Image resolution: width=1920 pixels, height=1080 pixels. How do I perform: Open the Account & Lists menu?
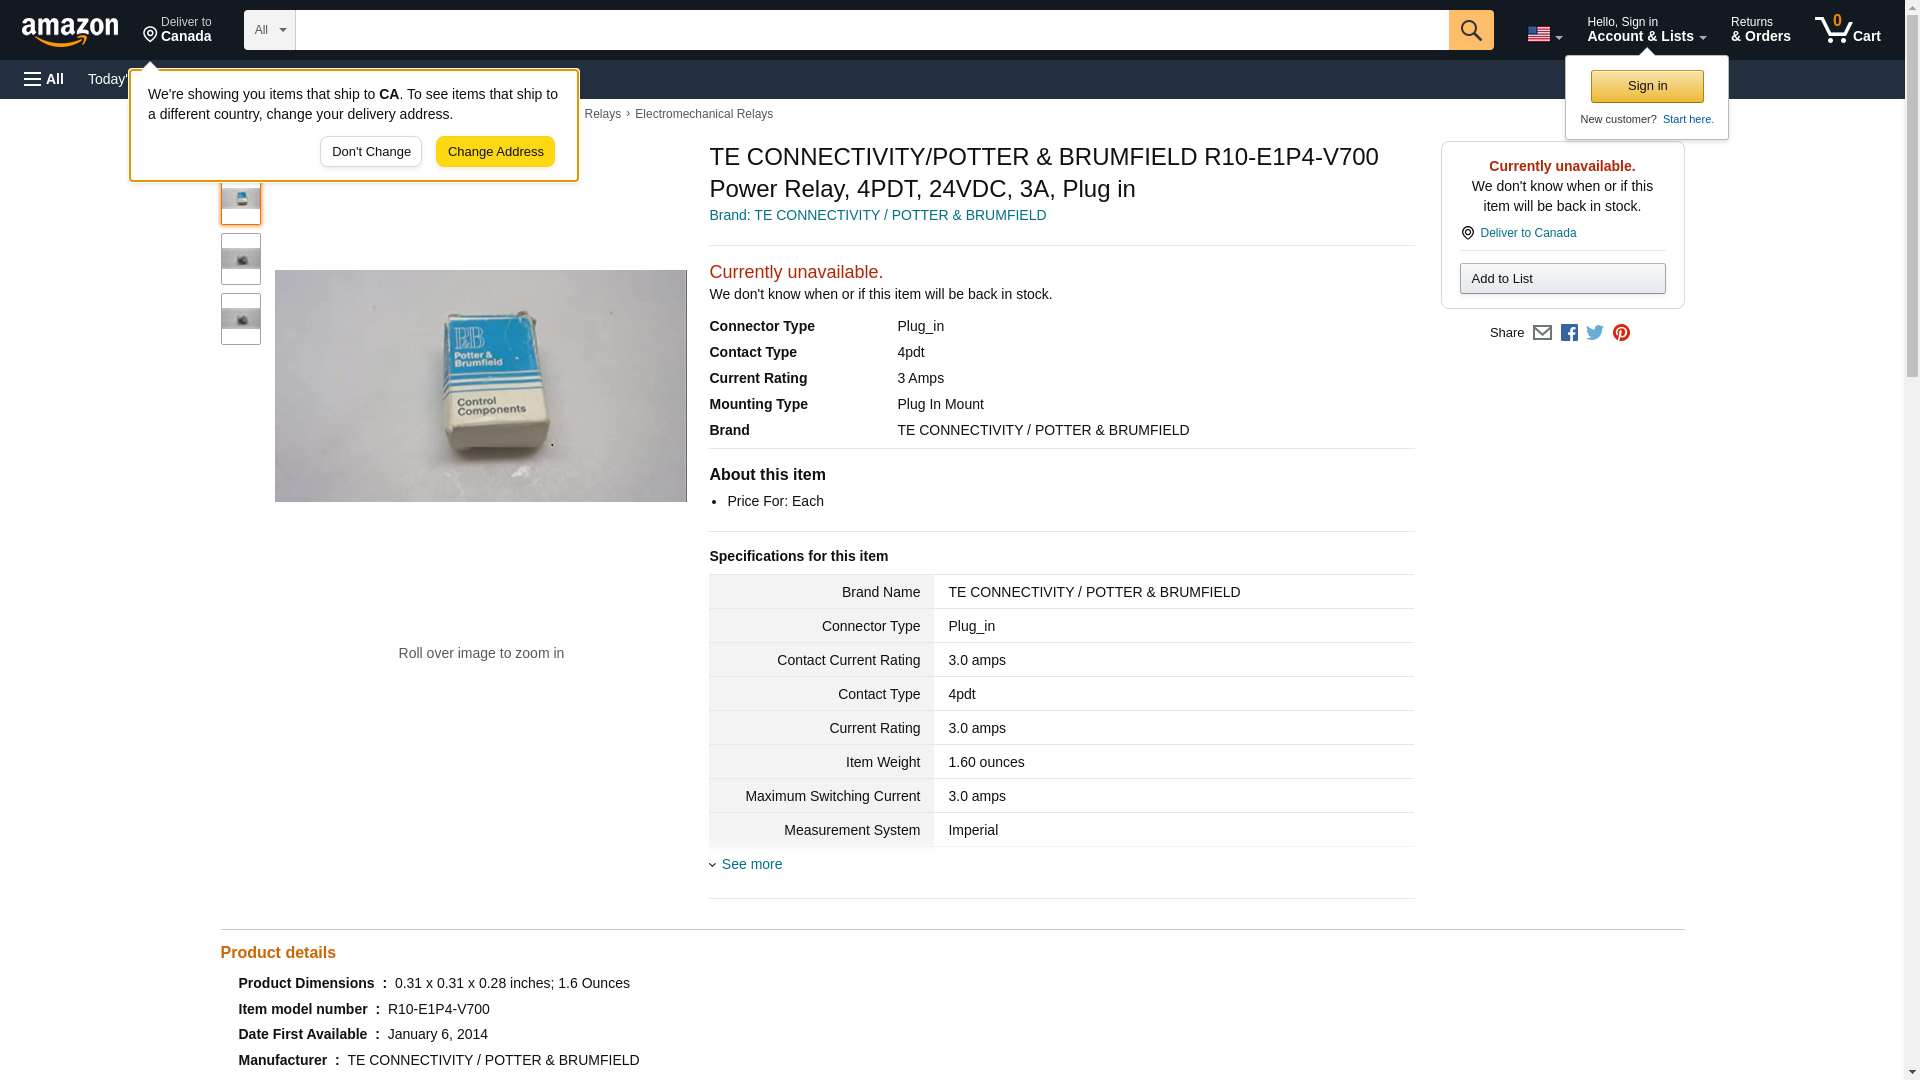[x=1645, y=30]
